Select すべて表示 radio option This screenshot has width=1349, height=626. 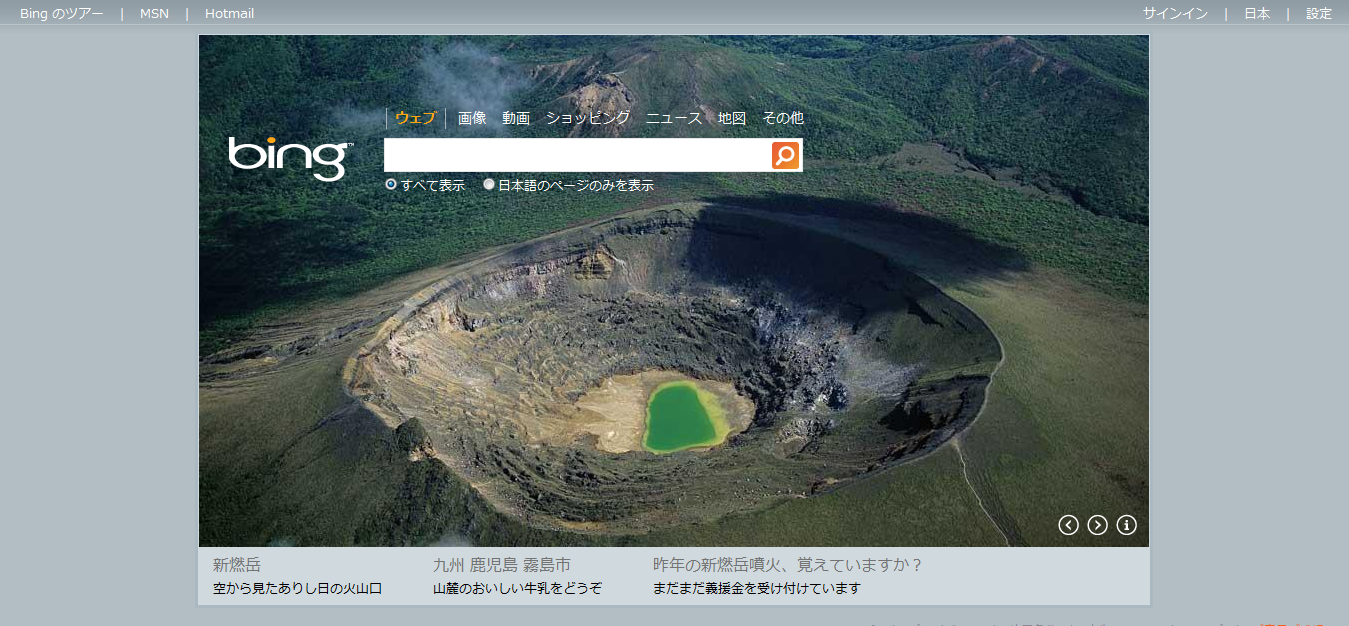pos(391,184)
